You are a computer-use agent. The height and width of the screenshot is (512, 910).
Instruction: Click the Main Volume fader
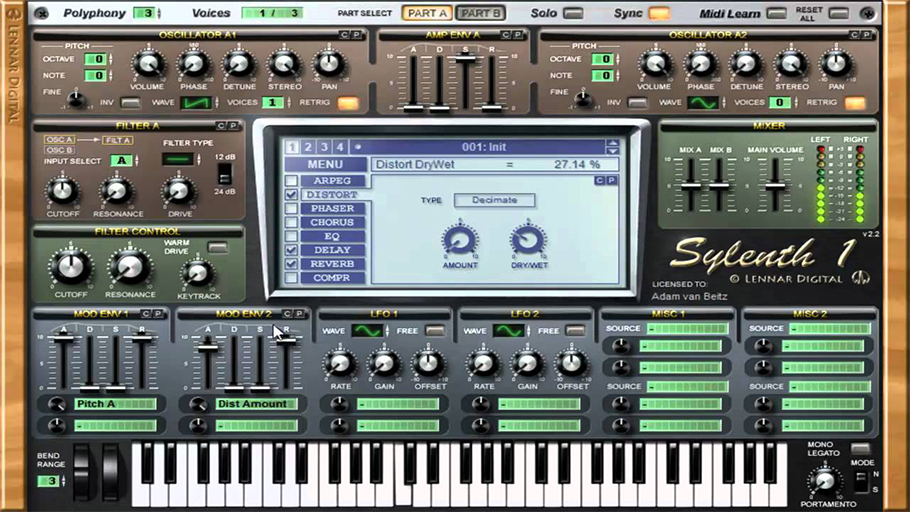point(775,186)
